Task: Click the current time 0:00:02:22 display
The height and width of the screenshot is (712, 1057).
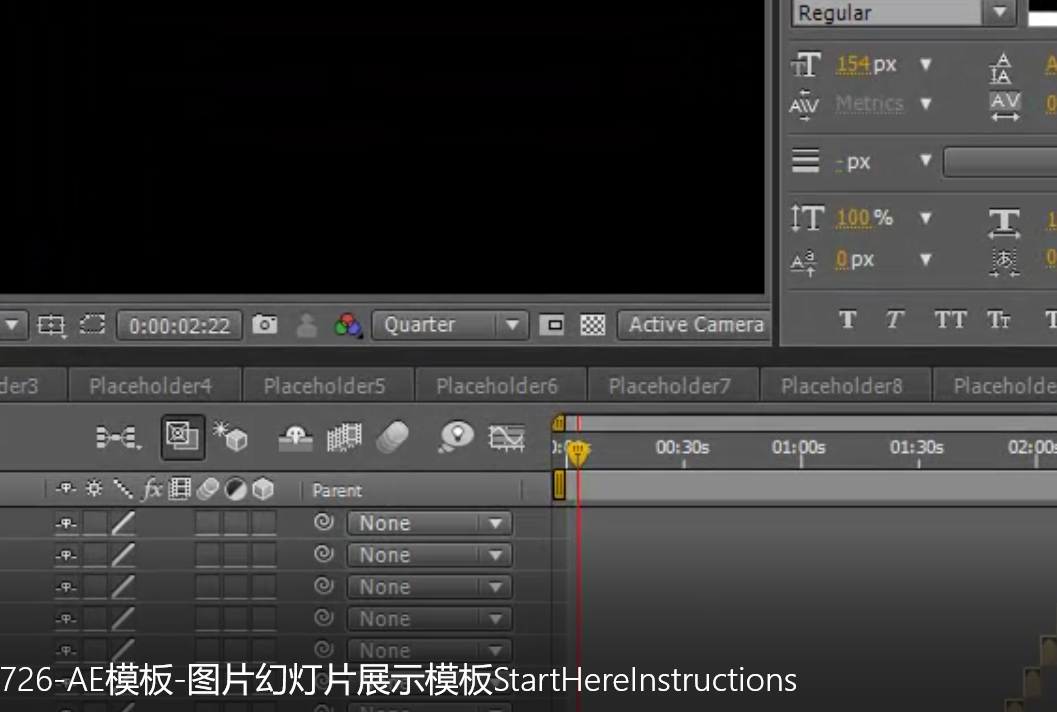Action: coord(179,326)
